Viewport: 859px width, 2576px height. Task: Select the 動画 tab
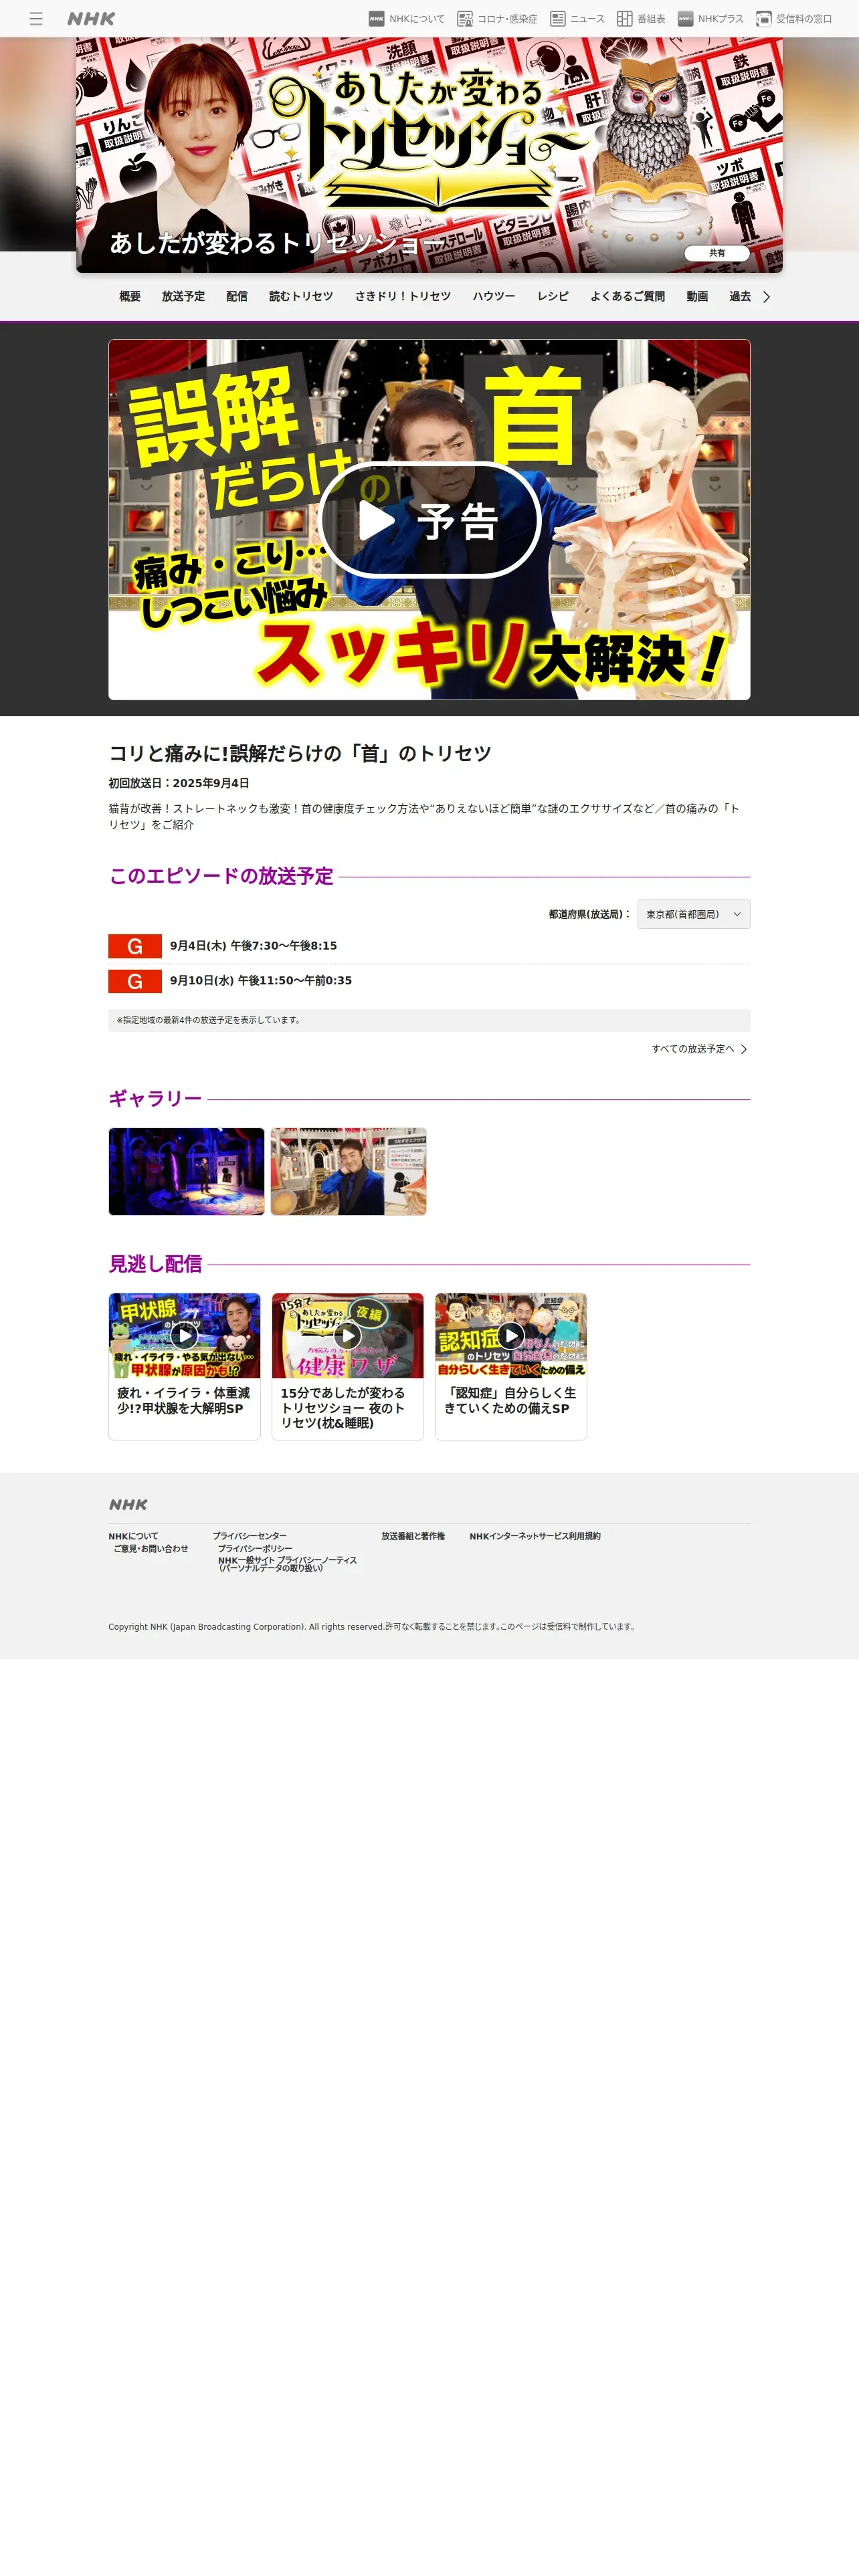point(697,297)
